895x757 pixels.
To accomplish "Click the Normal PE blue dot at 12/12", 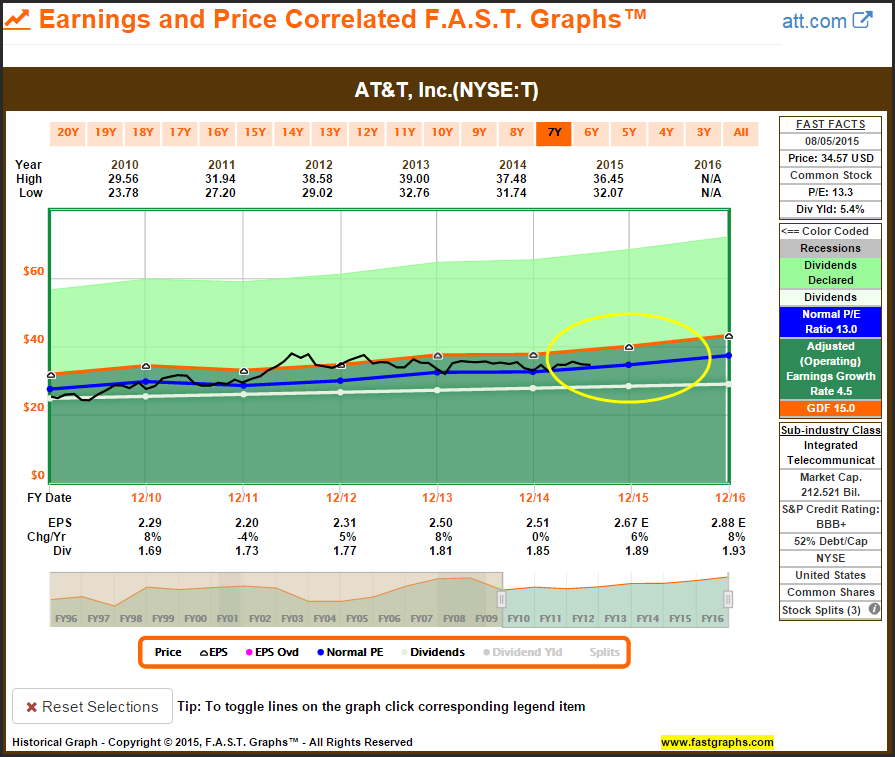I will (340, 380).
